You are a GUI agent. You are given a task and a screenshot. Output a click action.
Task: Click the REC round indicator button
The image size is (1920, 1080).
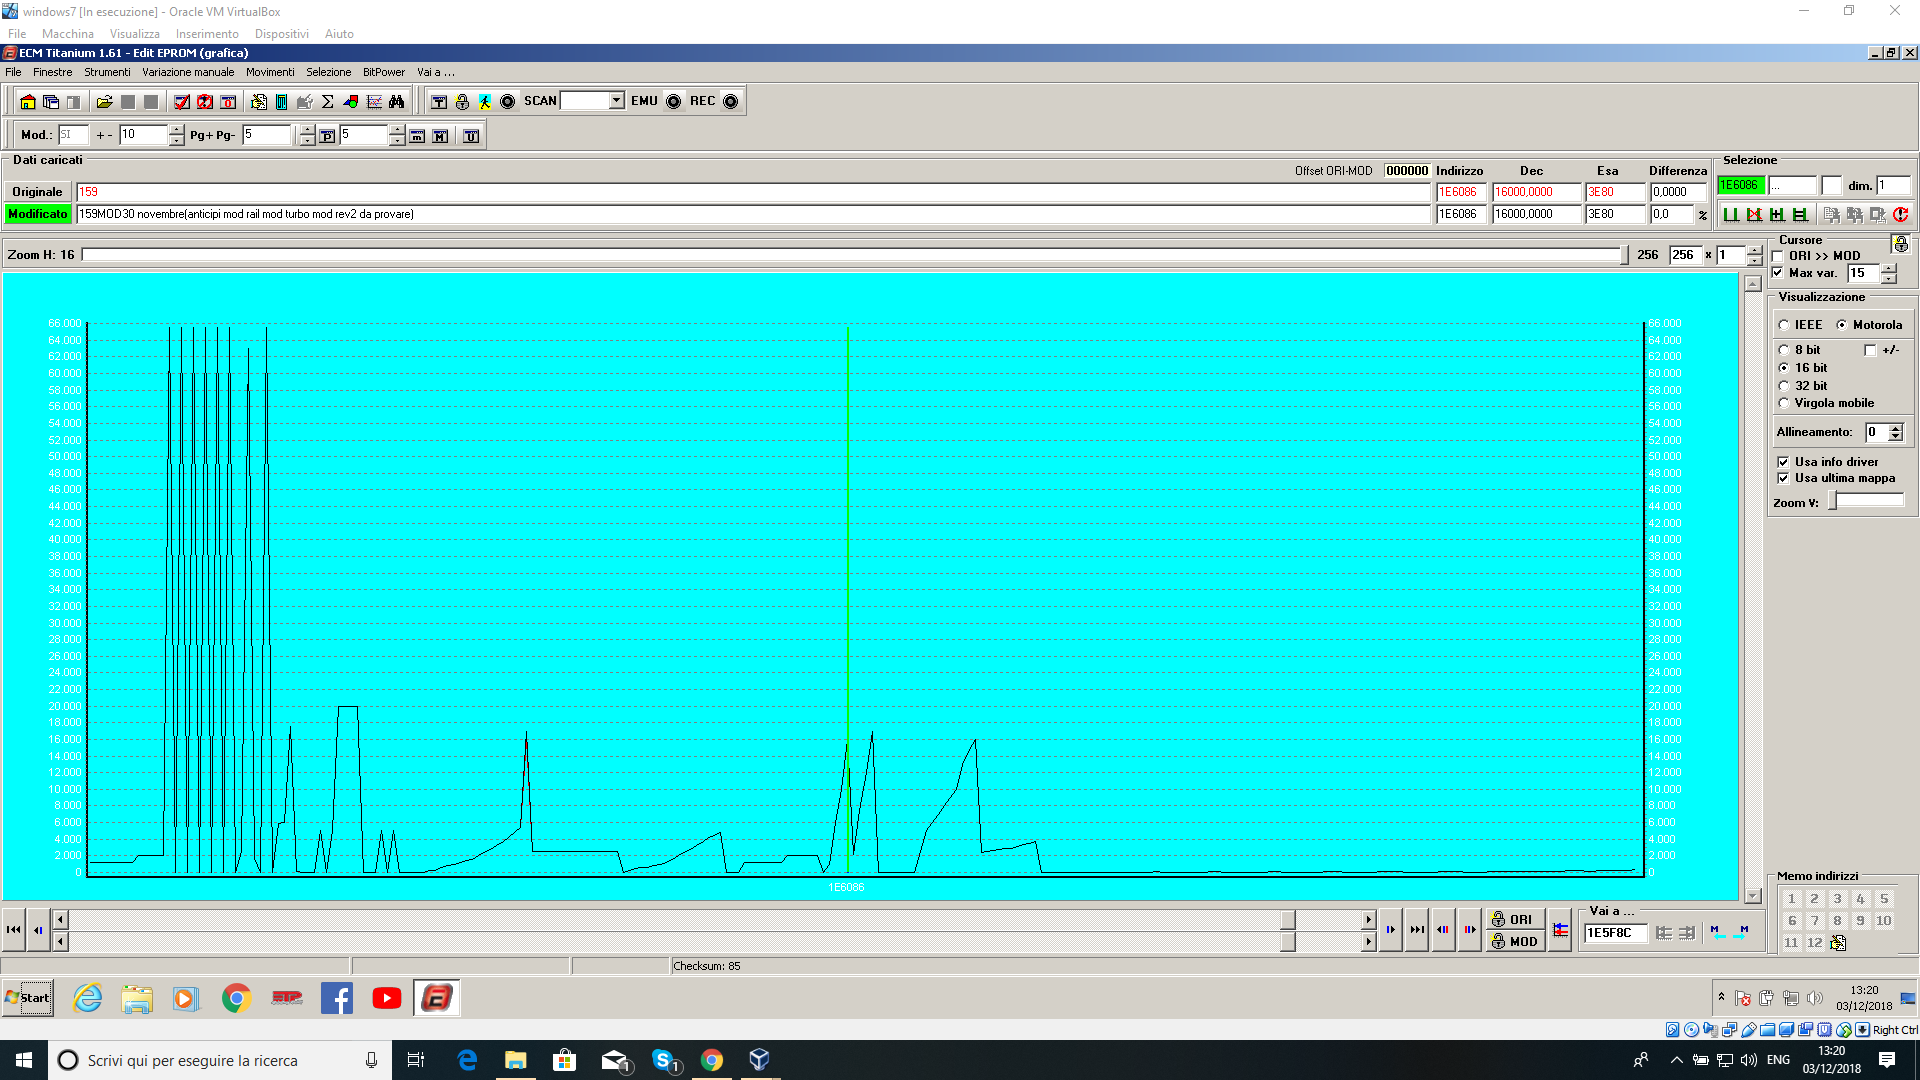pos(731,102)
